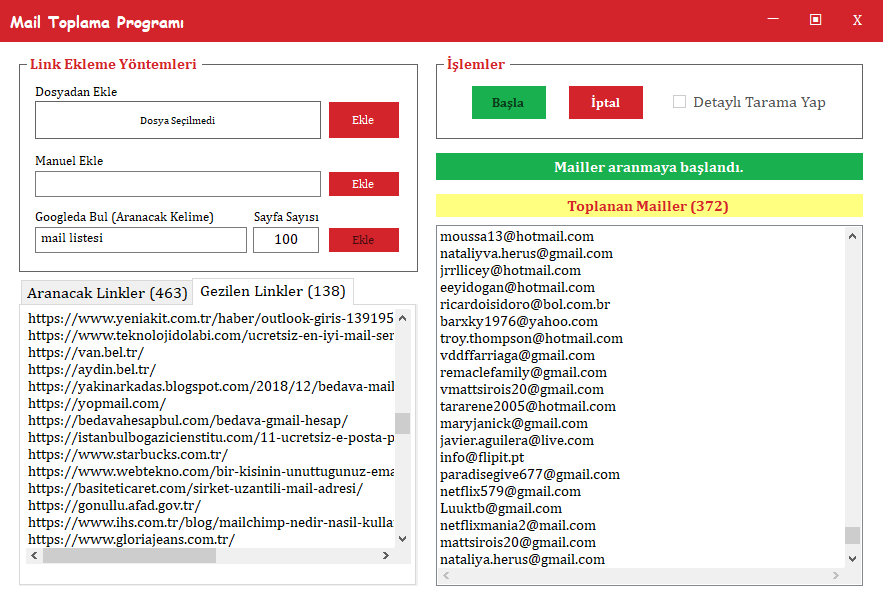
Task: Click up arrow of mail list scrollbar
Action: tap(852, 236)
